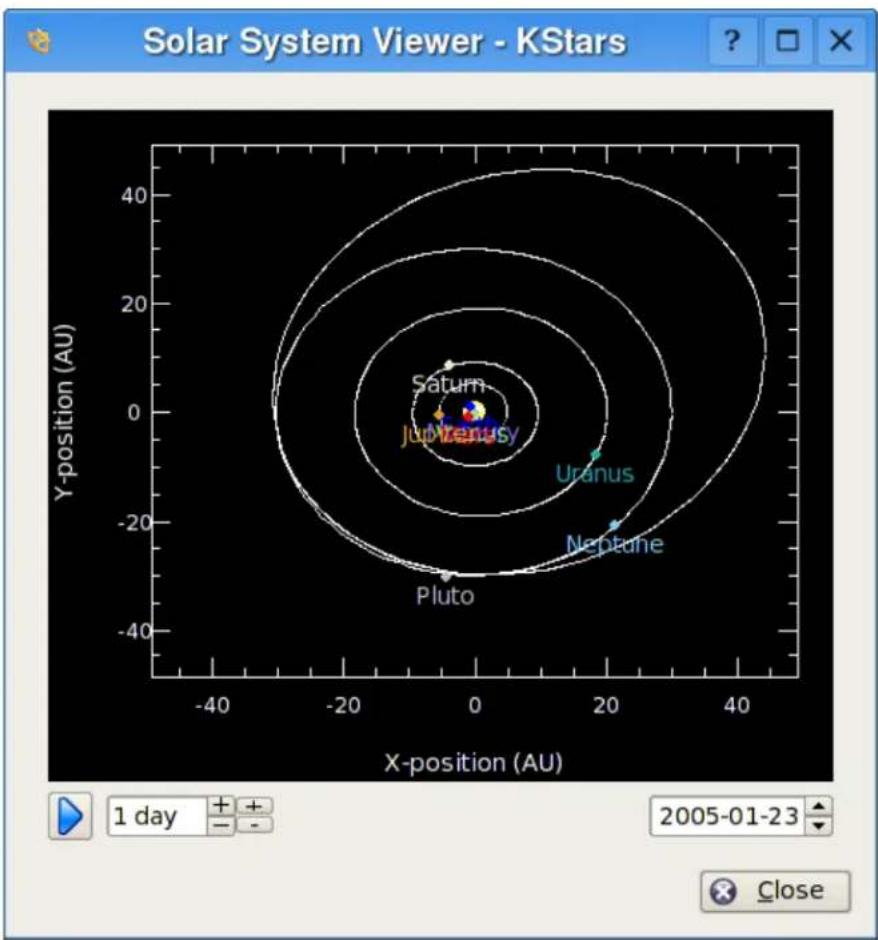Select the orange Jupiter planet marker
Viewport: 878px width, 940px height.
coord(439,414)
